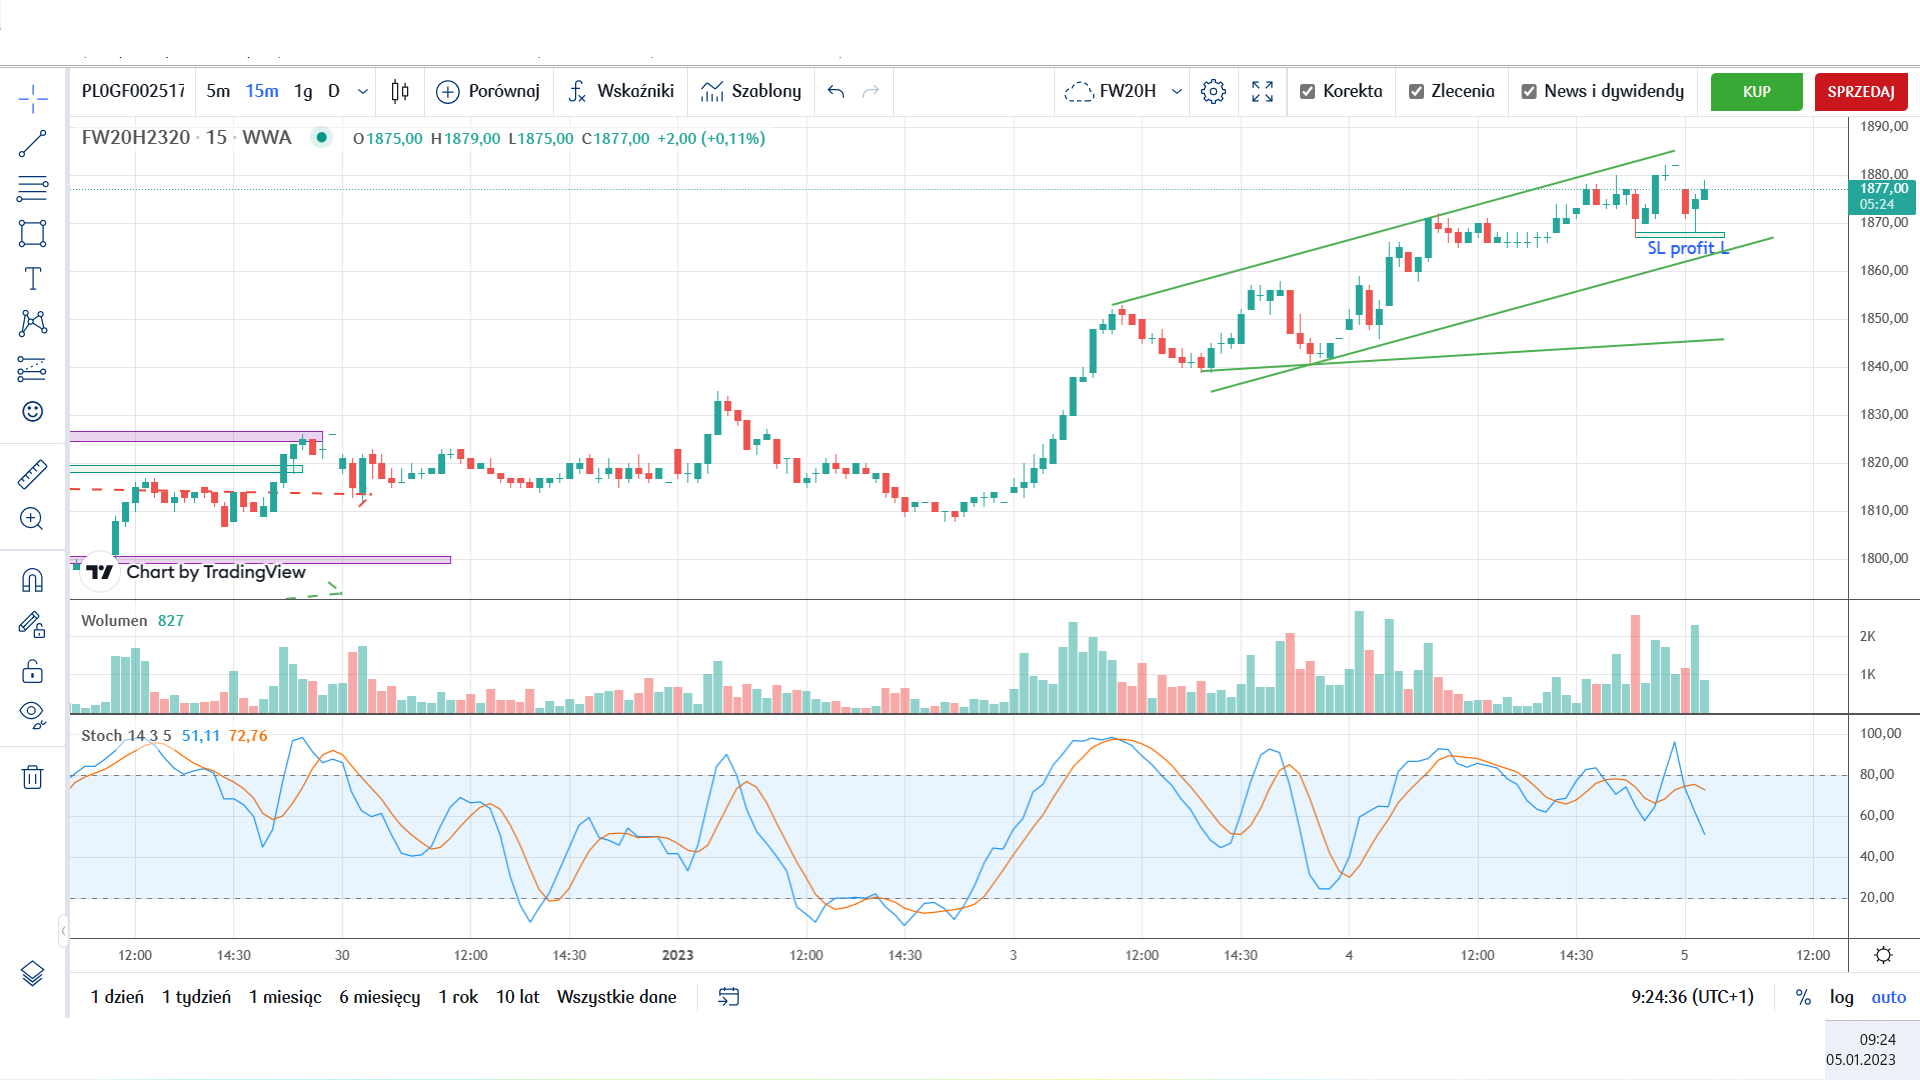The height and width of the screenshot is (1080, 1920).
Task: Toggle log scale mode
Action: point(1841,997)
